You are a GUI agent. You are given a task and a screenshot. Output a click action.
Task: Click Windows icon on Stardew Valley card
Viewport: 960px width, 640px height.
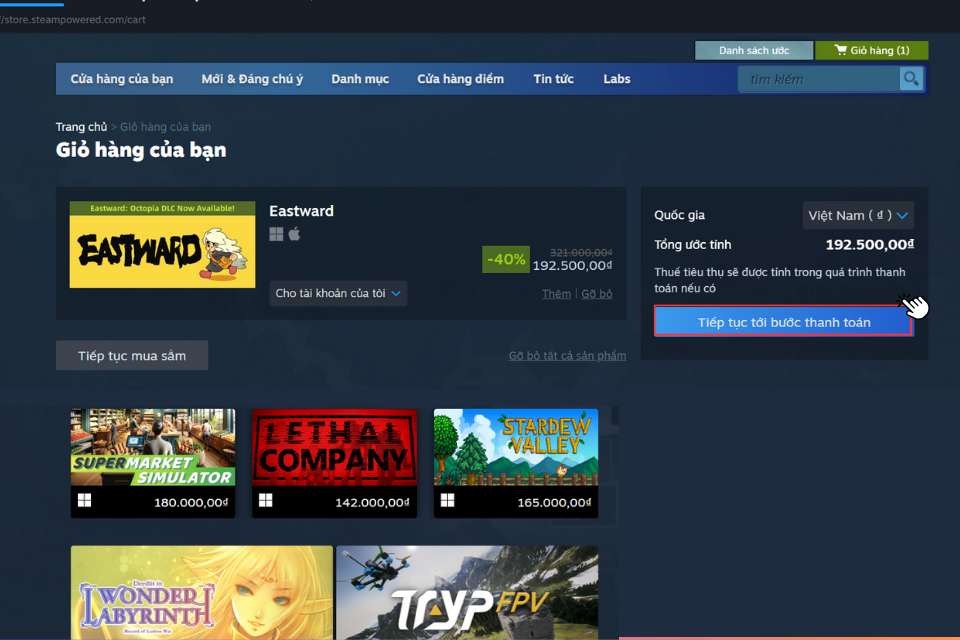click(448, 500)
